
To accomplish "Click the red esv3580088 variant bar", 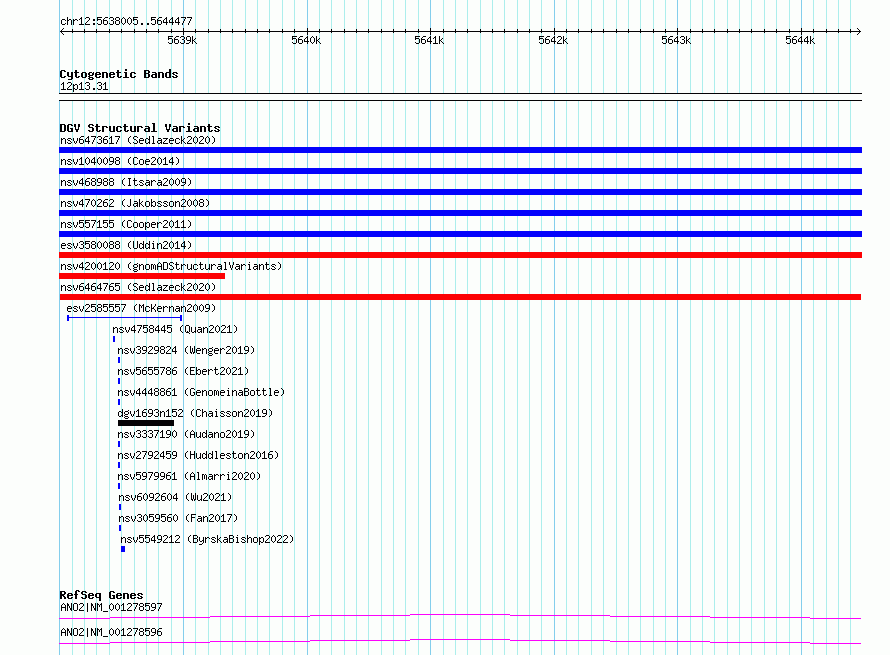I will point(460,255).
